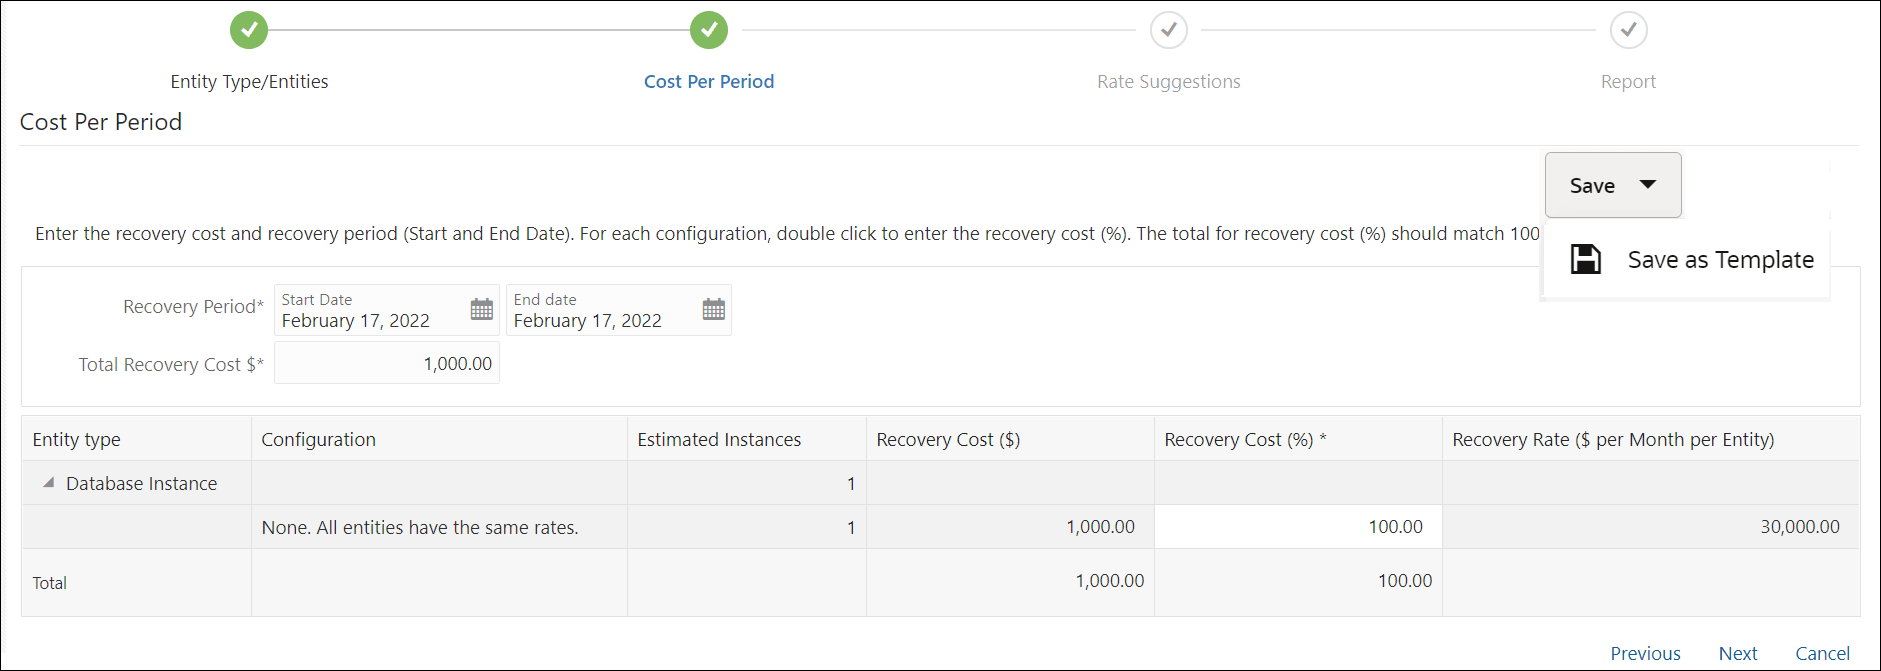Viewport: 1881px width, 671px height.
Task: Click the Cost Per Period step checkmark
Action: coord(709,30)
